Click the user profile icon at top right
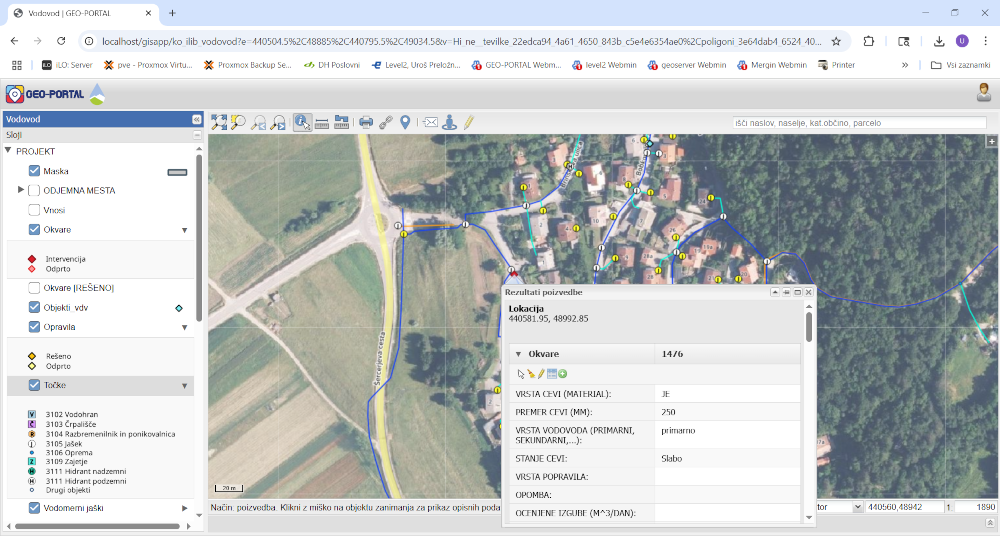The height and width of the screenshot is (536, 1000). (983, 93)
